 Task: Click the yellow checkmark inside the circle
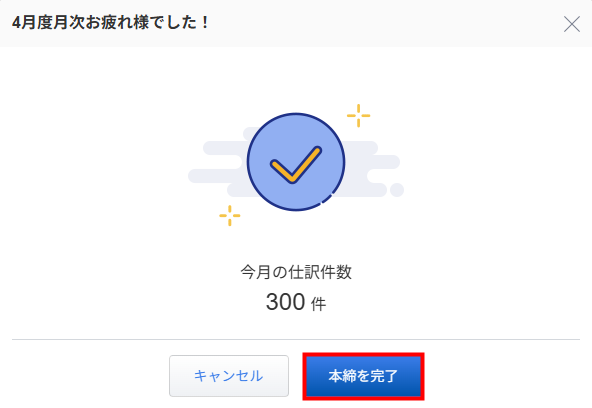tap(296, 165)
